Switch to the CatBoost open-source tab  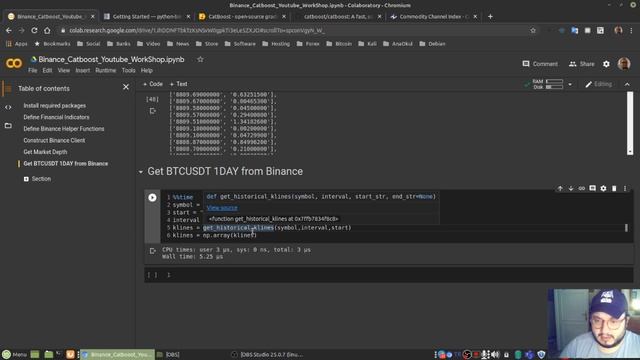click(x=241, y=17)
